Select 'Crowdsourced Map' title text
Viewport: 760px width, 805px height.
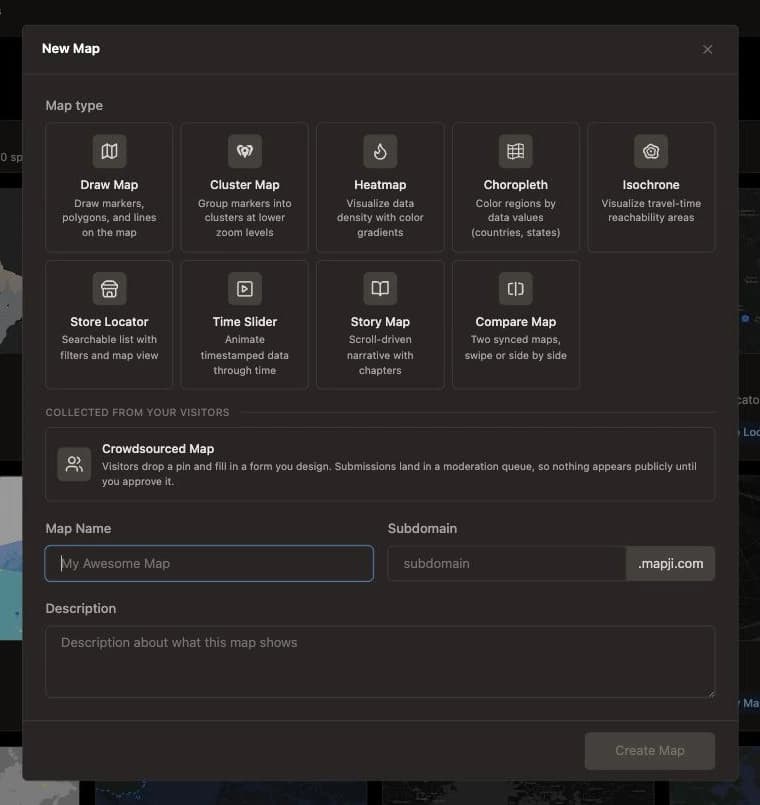point(158,449)
